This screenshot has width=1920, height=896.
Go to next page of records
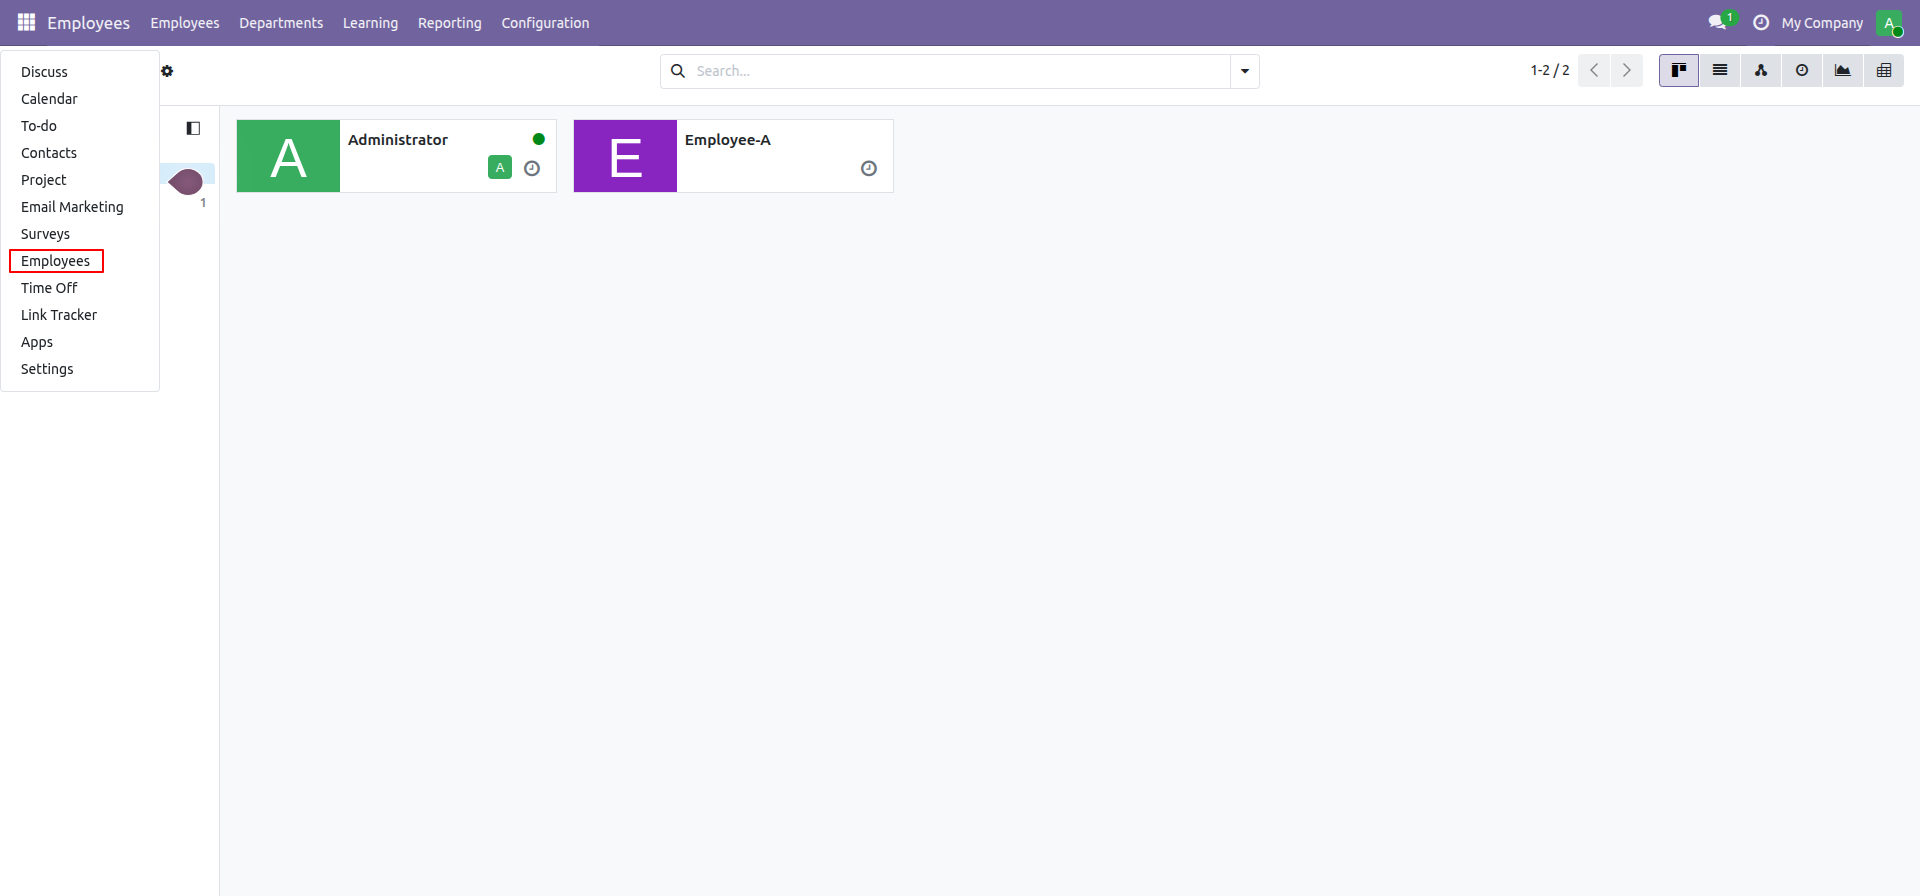[1627, 71]
